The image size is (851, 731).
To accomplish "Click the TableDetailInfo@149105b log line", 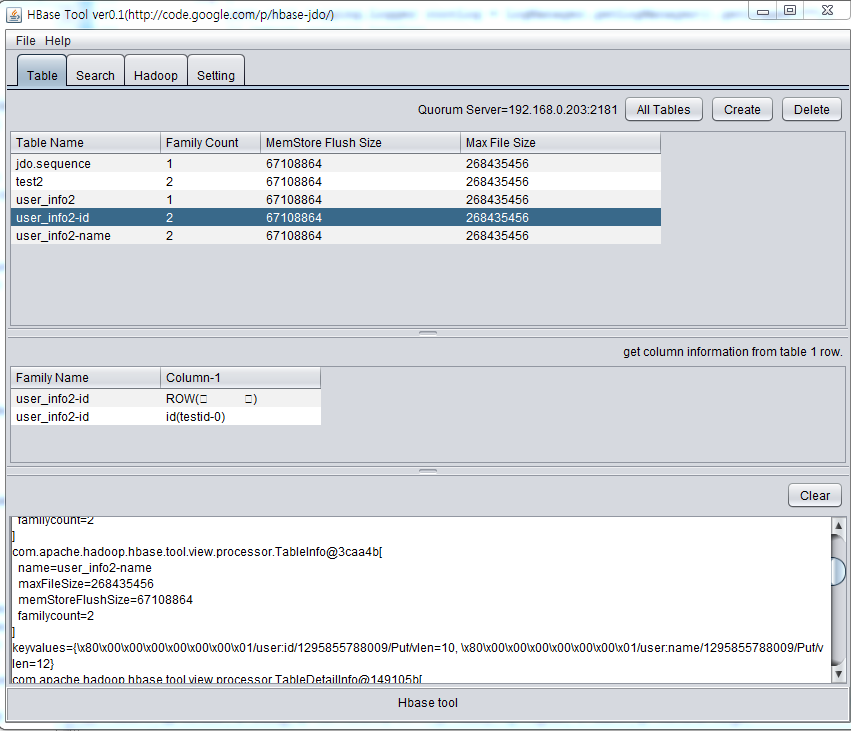I will click(x=217, y=679).
